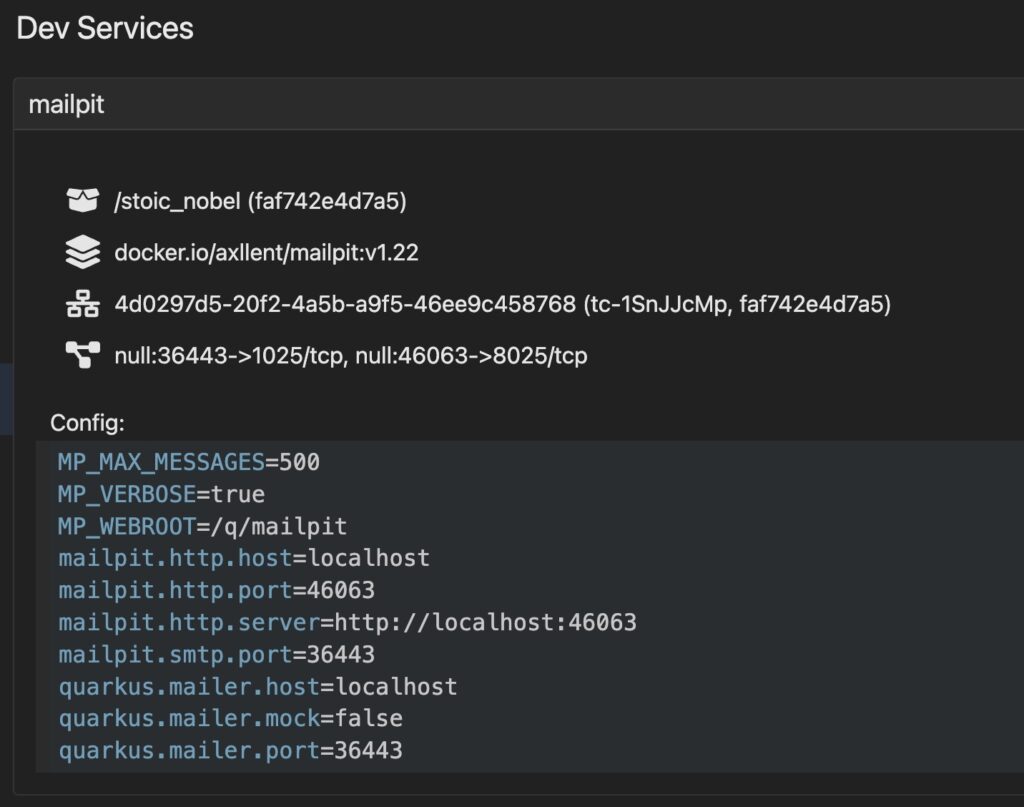
Task: Click the mailpit card header
Action: [x=519, y=104]
